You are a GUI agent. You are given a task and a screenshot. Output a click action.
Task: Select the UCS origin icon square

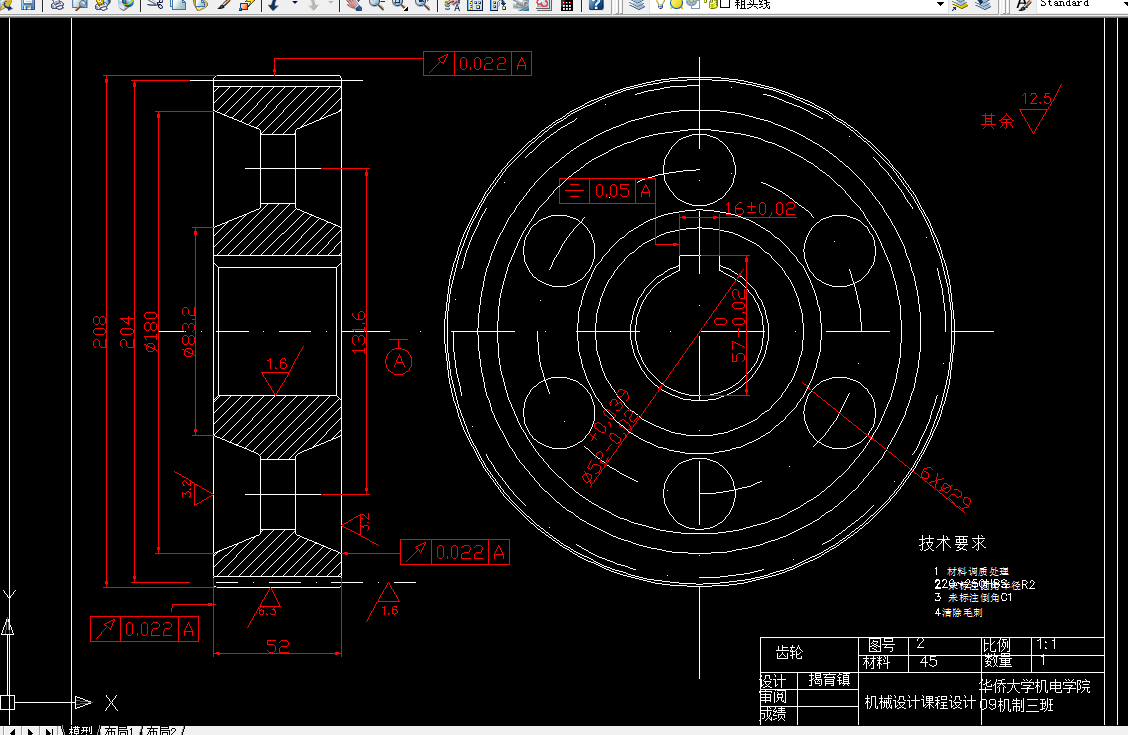tap(7, 703)
